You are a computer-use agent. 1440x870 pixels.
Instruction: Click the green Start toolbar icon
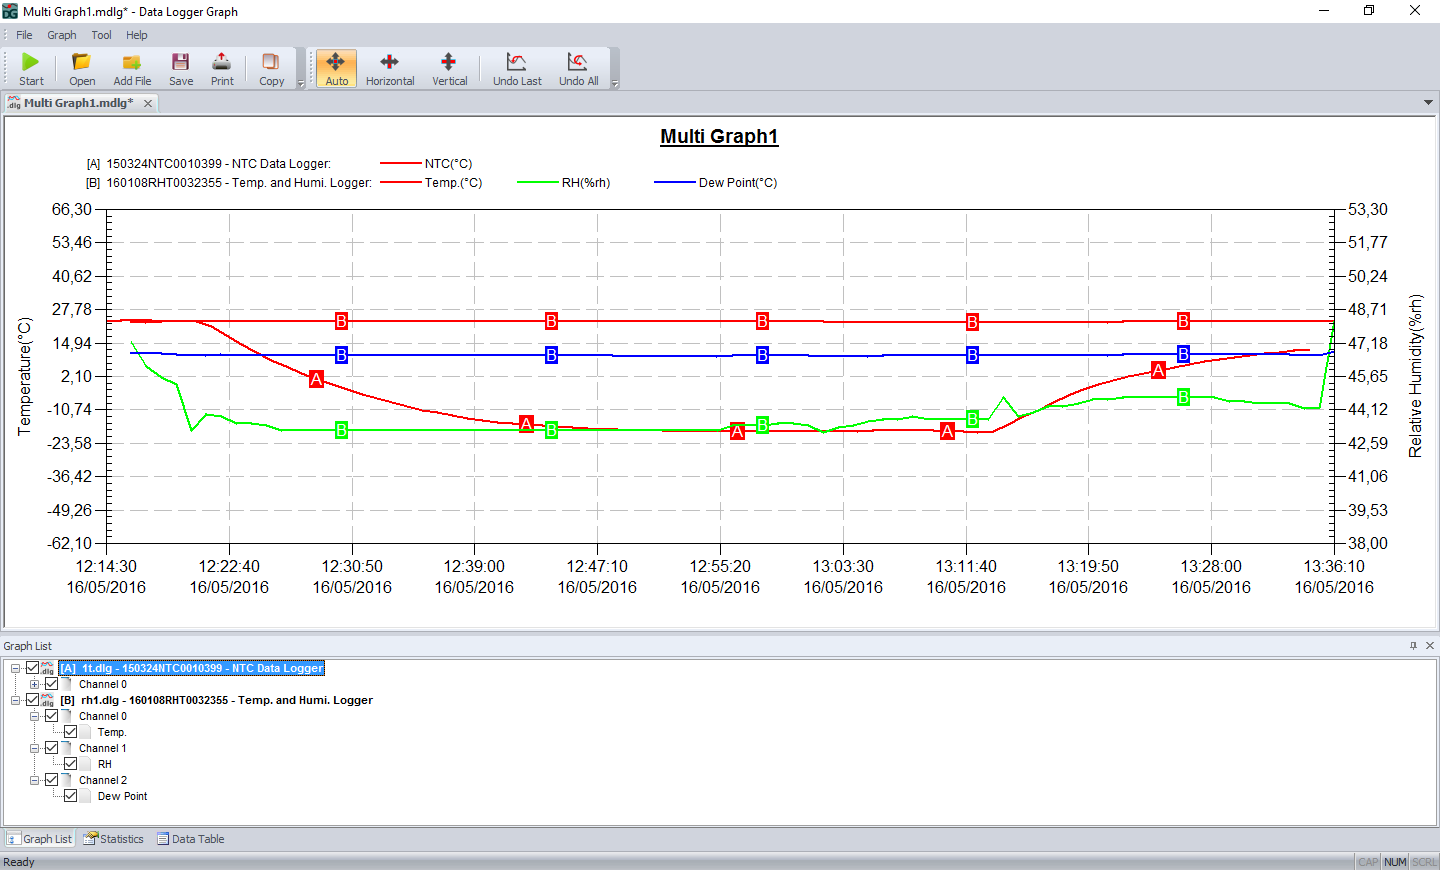coord(31,63)
